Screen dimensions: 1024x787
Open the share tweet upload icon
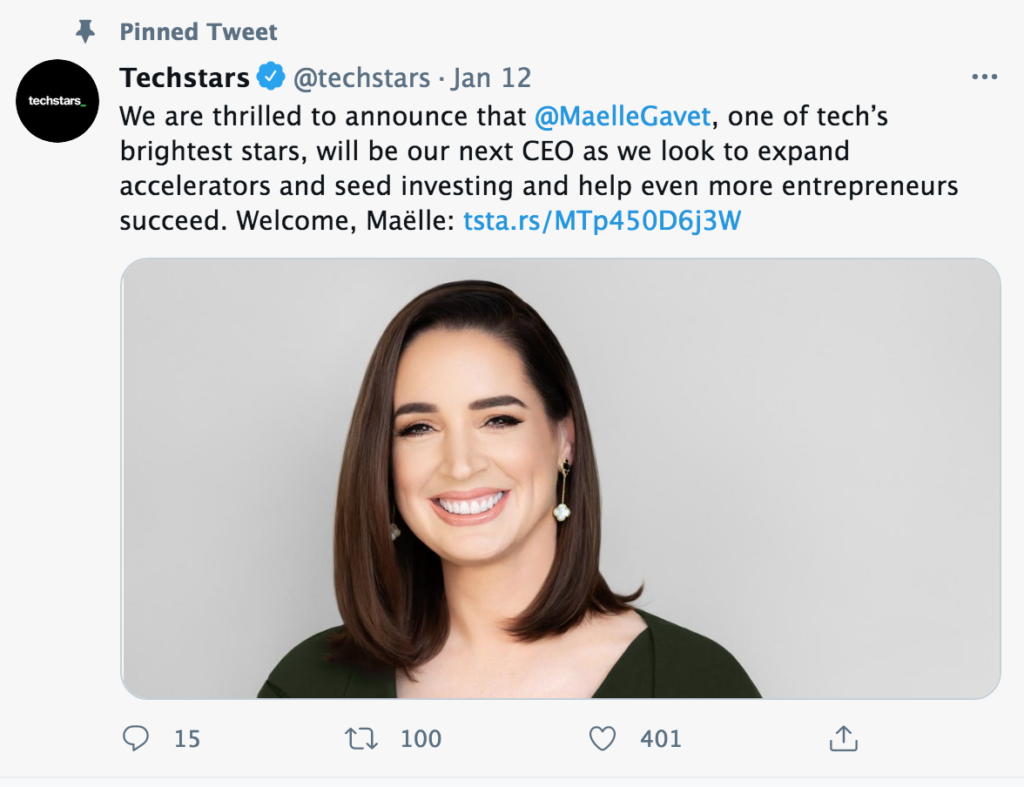tap(843, 739)
